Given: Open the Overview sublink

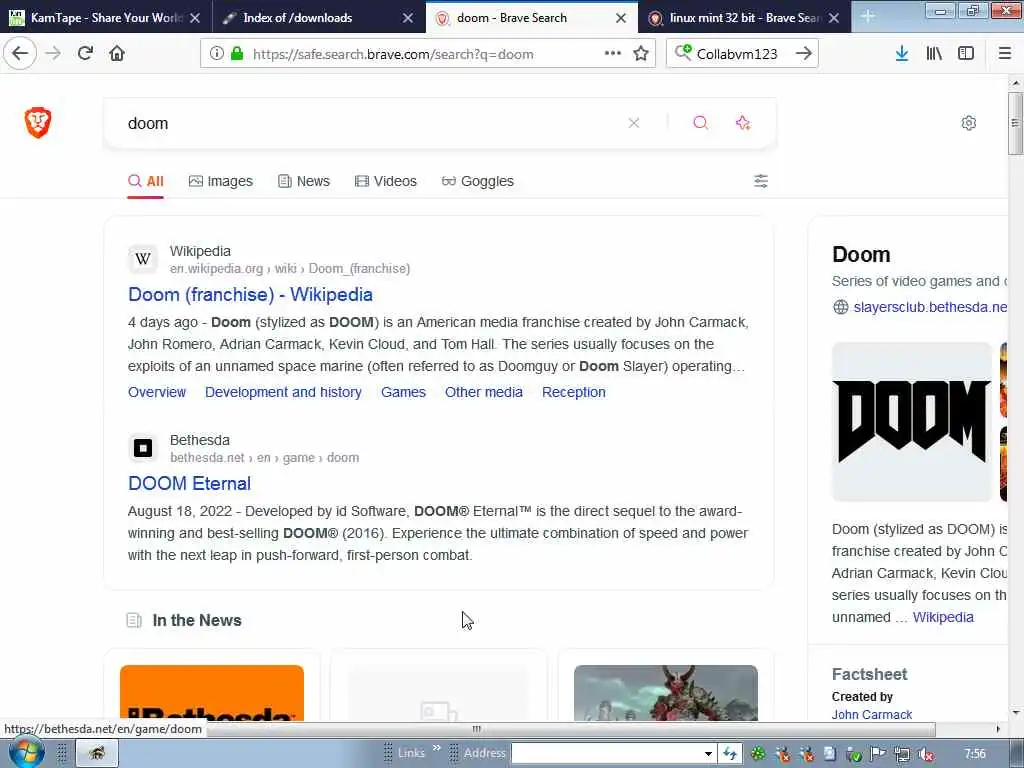Looking at the screenshot, I should coord(157,392).
